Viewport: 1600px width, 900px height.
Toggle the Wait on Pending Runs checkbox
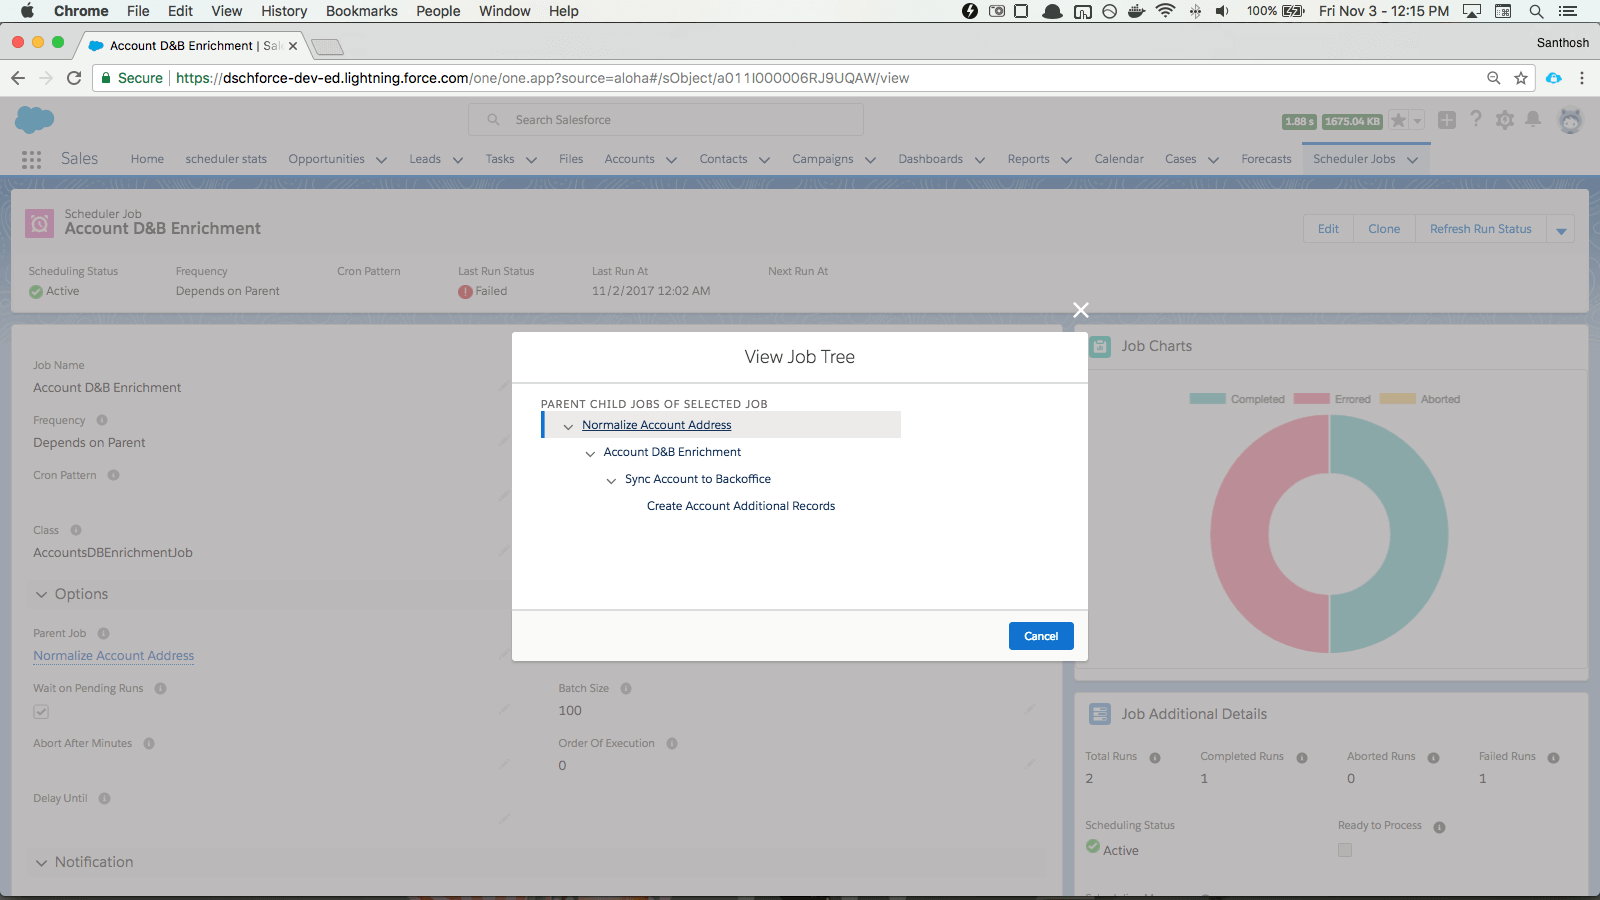41,712
